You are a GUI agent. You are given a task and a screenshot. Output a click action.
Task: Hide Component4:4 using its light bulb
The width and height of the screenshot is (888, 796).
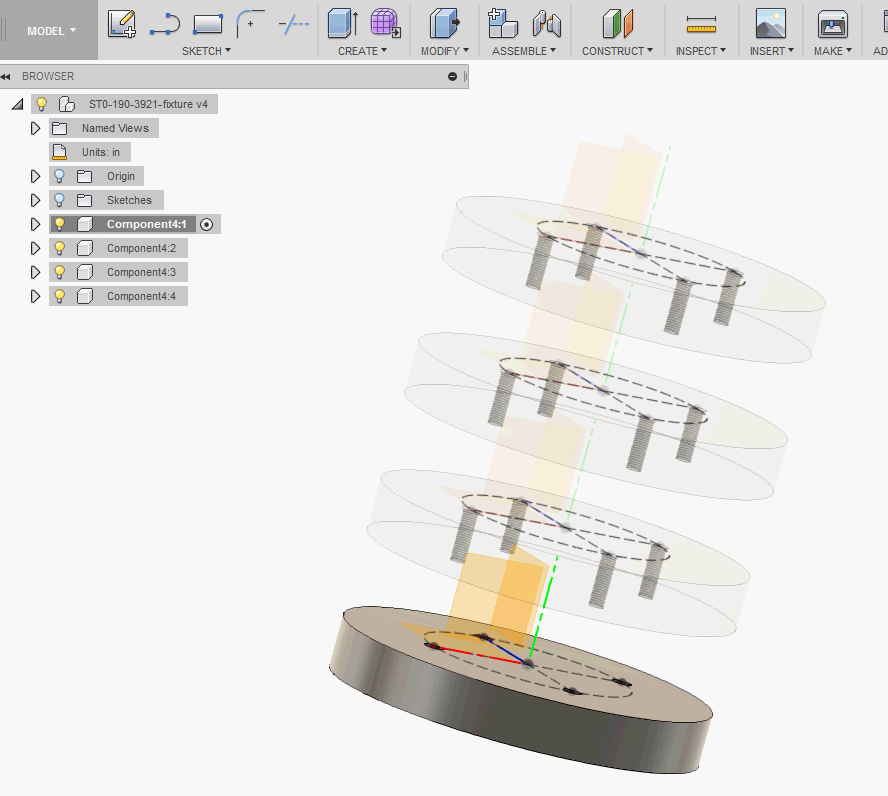coord(59,296)
